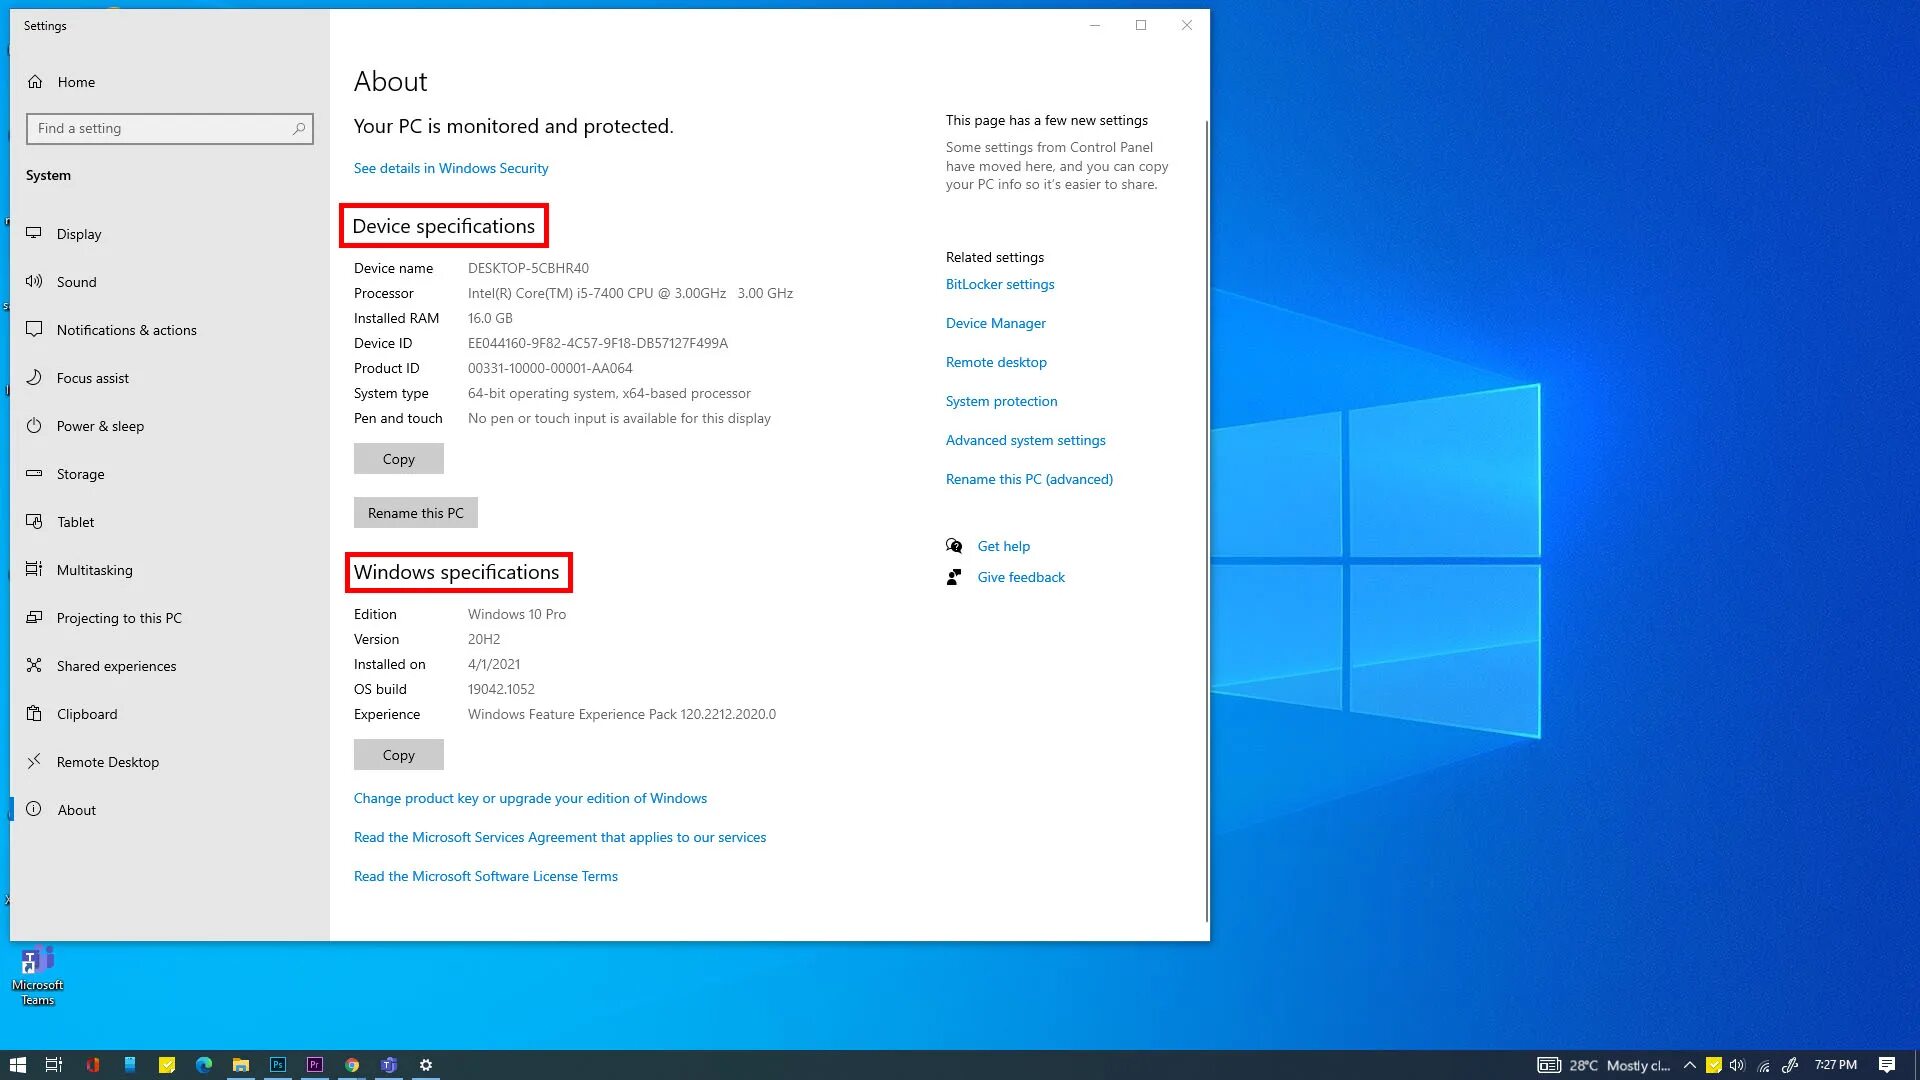Click Copy button under Windows specifications
Screen dimensions: 1920x1080
[x=398, y=754]
